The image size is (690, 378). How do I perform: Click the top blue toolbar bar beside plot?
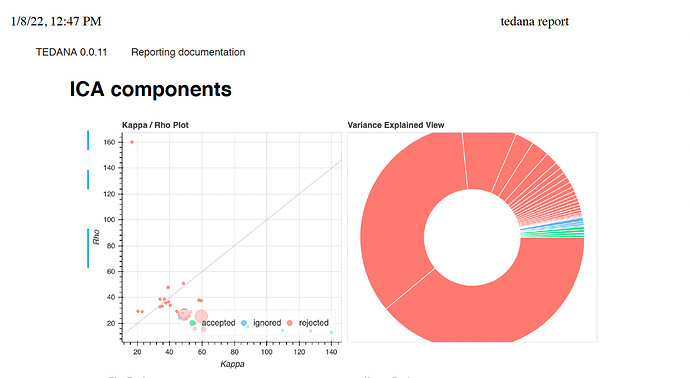pos(88,140)
